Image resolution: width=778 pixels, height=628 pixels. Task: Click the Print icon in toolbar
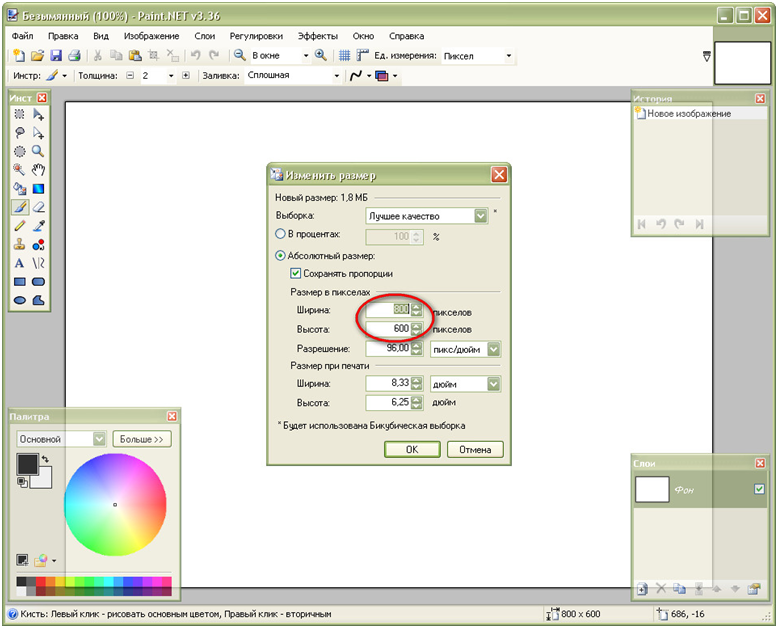(x=74, y=56)
